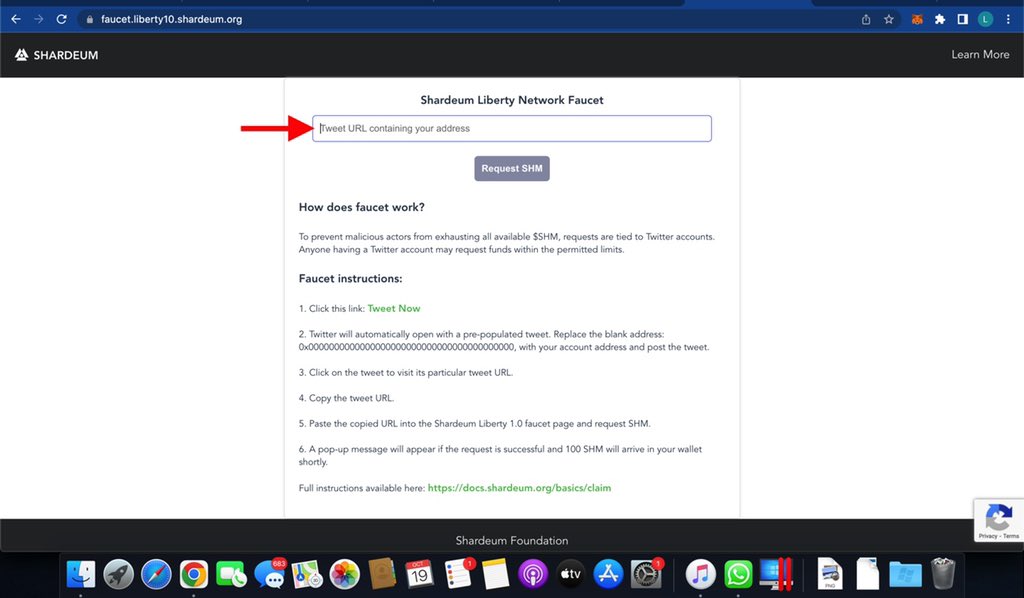Click the Faucet instructions: heading
This screenshot has width=1024, height=598.
pos(350,278)
